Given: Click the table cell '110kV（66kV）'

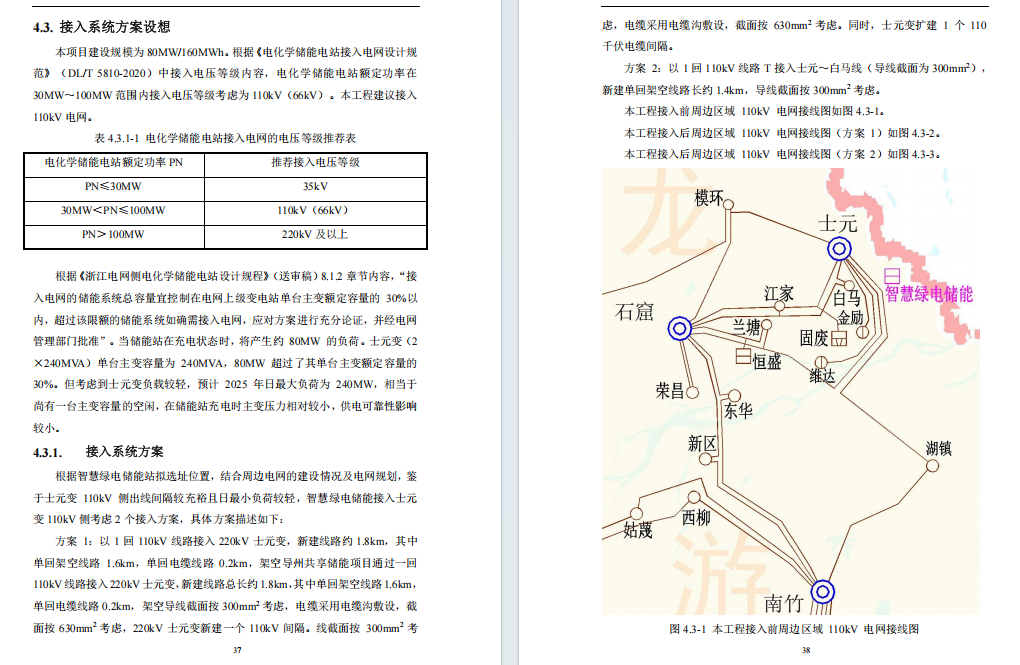Looking at the screenshot, I should coord(315,210).
